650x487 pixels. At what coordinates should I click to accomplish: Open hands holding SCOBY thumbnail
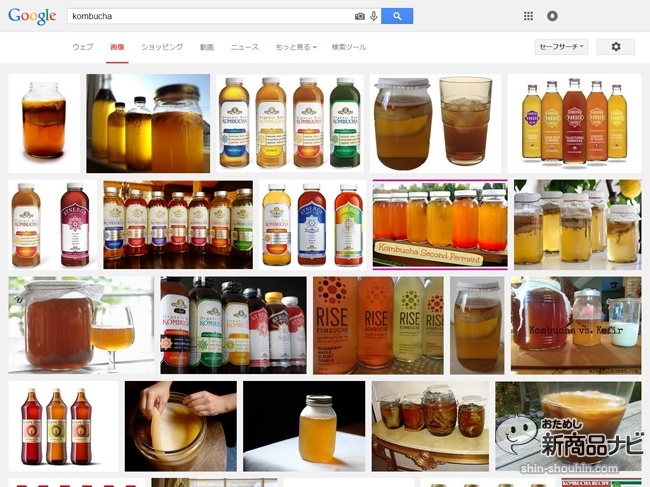pos(181,426)
